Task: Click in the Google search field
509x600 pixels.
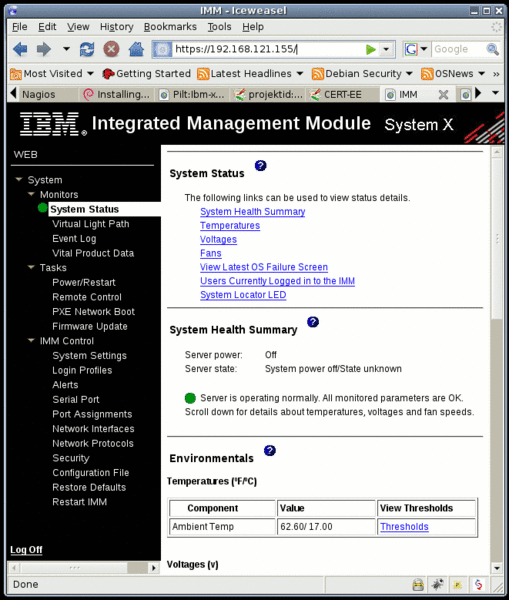Action: (458, 49)
